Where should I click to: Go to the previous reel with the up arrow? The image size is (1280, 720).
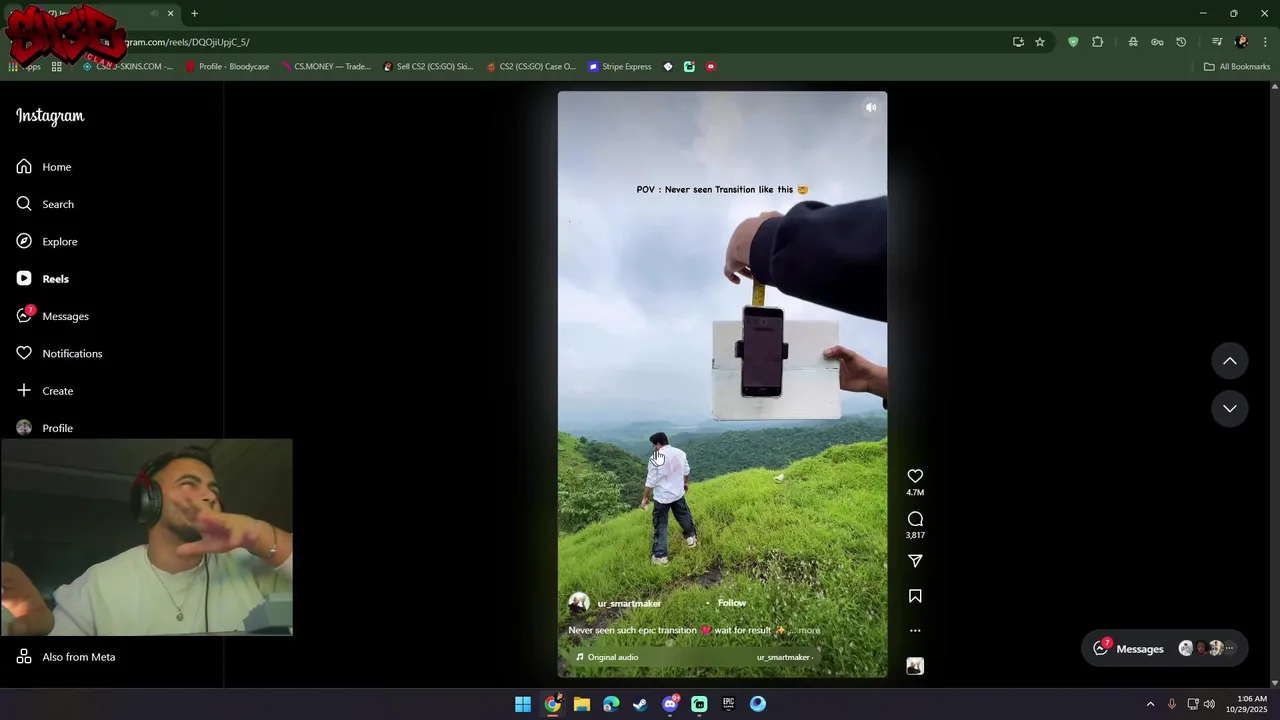[x=1230, y=361]
